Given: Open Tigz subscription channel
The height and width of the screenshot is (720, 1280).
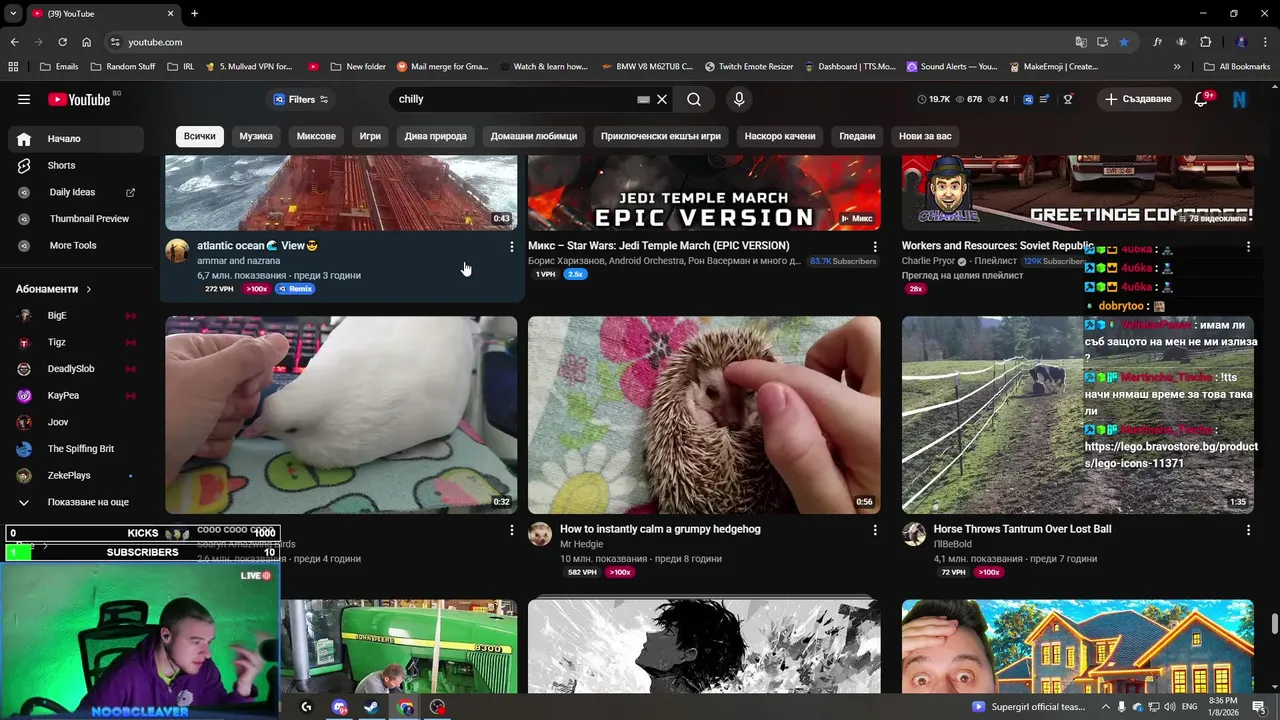Looking at the screenshot, I should (76, 342).
